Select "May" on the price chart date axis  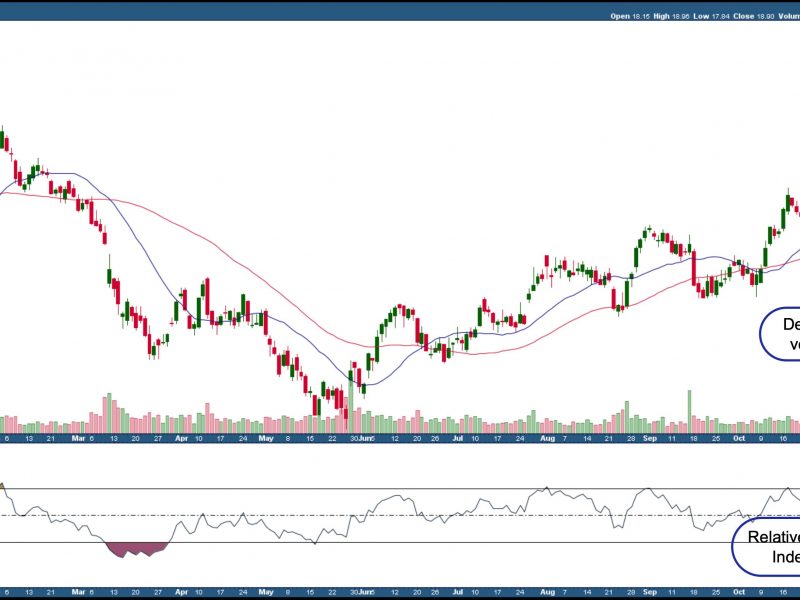(x=266, y=438)
